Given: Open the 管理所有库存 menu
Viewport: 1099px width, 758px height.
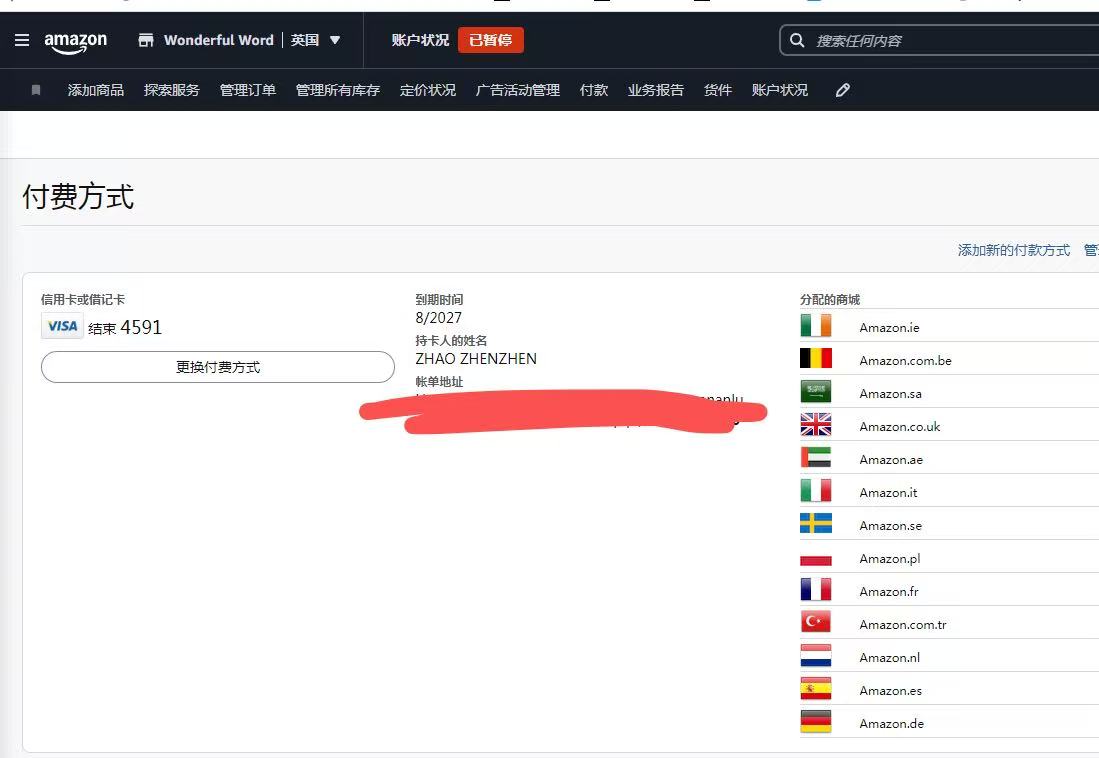Looking at the screenshot, I should 338,90.
